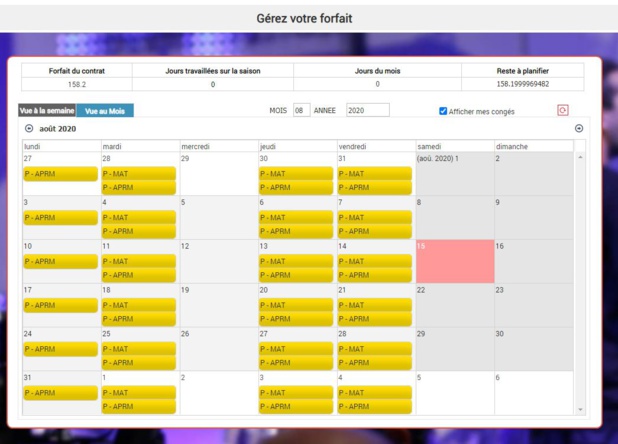Image resolution: width=618 pixels, height=444 pixels.
Task: Click the ANNEE input field
Action: pyautogui.click(x=367, y=111)
